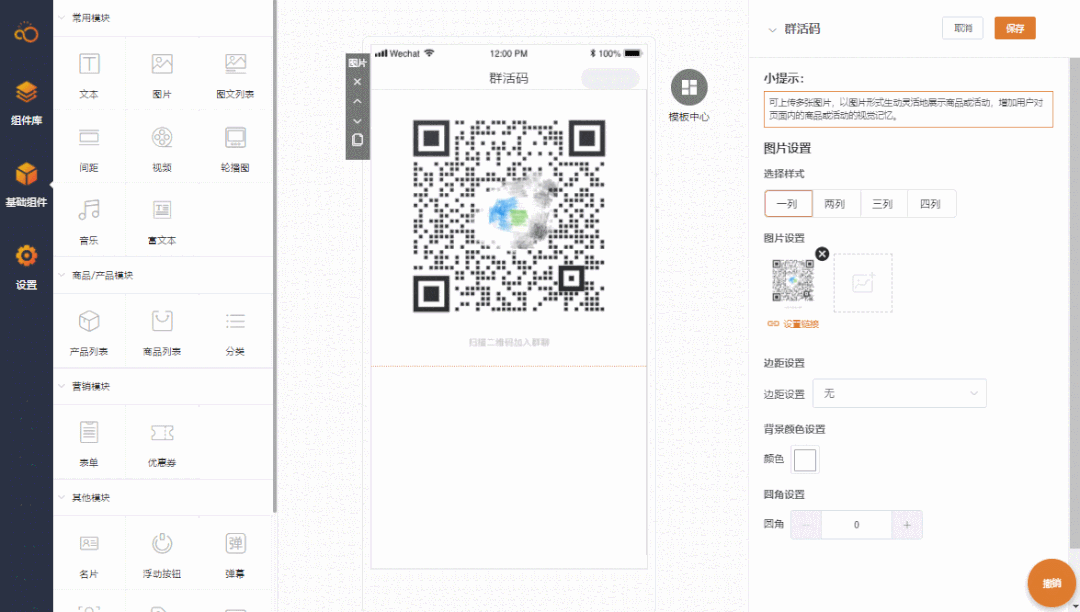Select the 图片 image component
The width and height of the screenshot is (1080, 612).
[162, 74]
